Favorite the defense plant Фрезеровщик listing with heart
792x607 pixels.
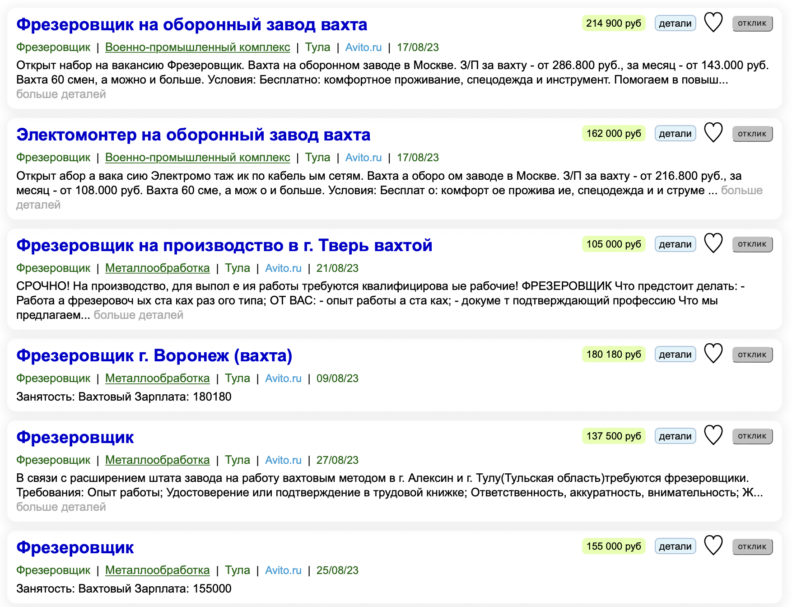click(x=713, y=22)
